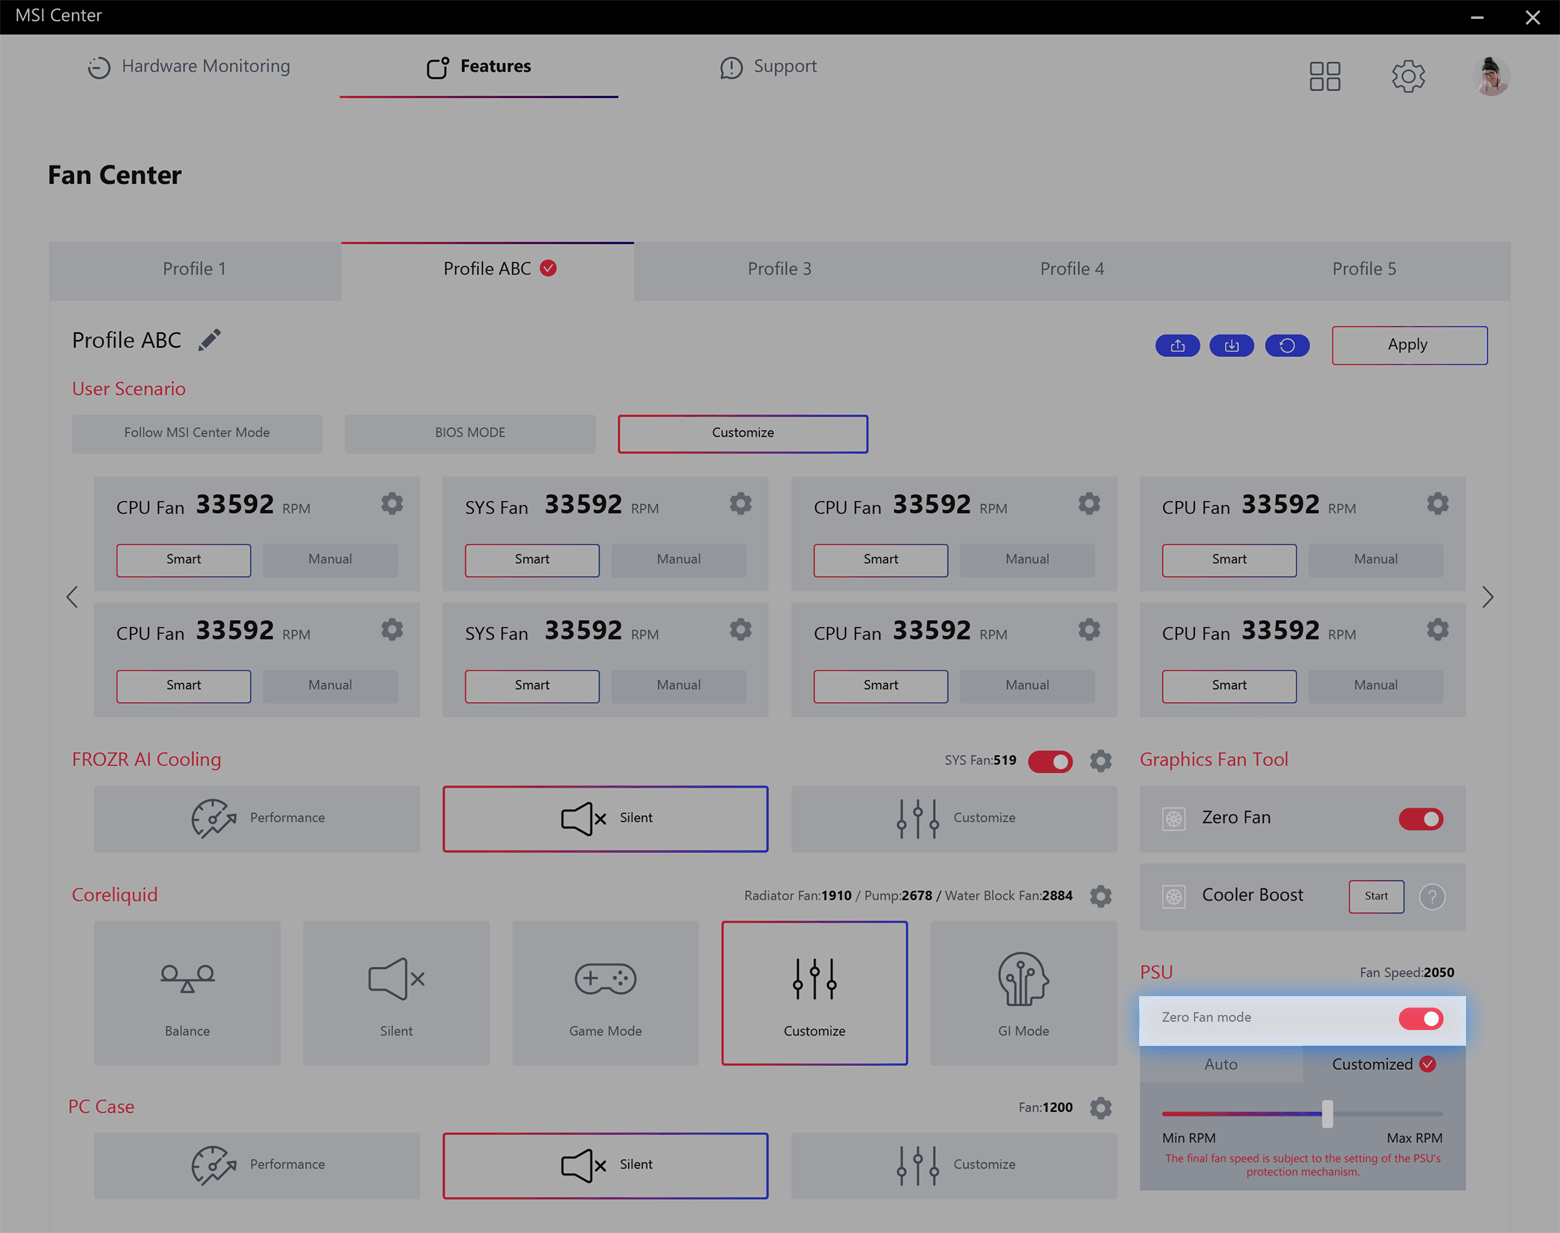The width and height of the screenshot is (1560, 1233).
Task: Start Cooler Boost
Action: click(1376, 896)
